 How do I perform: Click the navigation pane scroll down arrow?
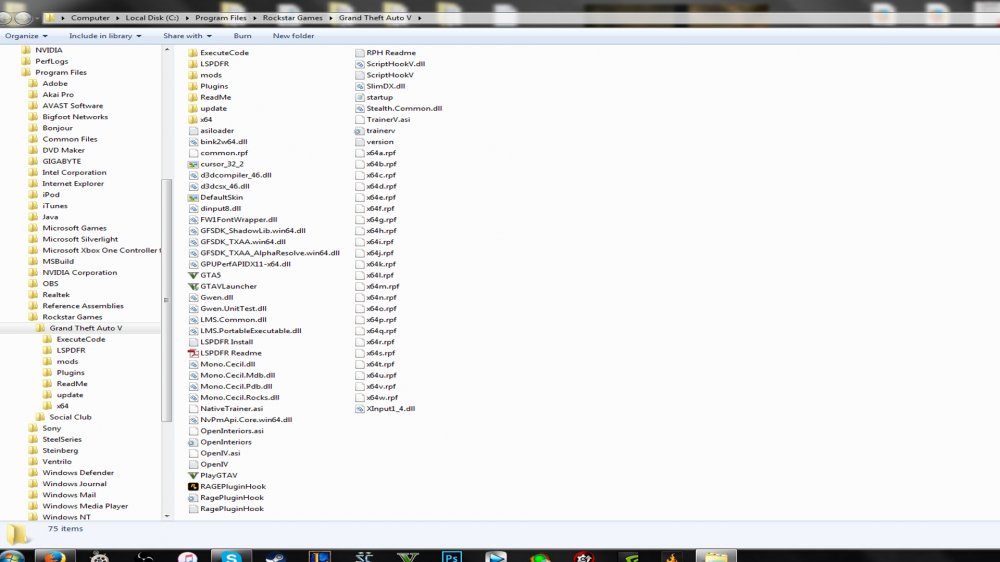click(167, 516)
